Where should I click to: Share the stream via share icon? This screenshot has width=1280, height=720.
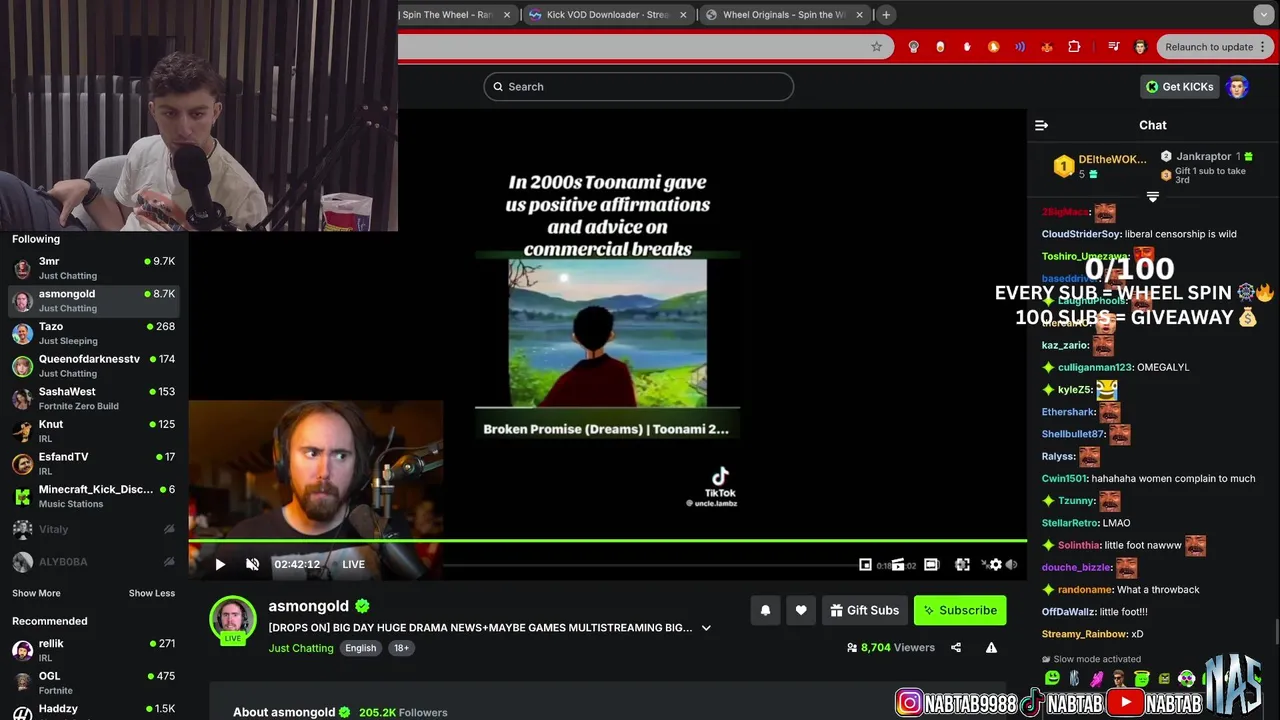coord(956,648)
